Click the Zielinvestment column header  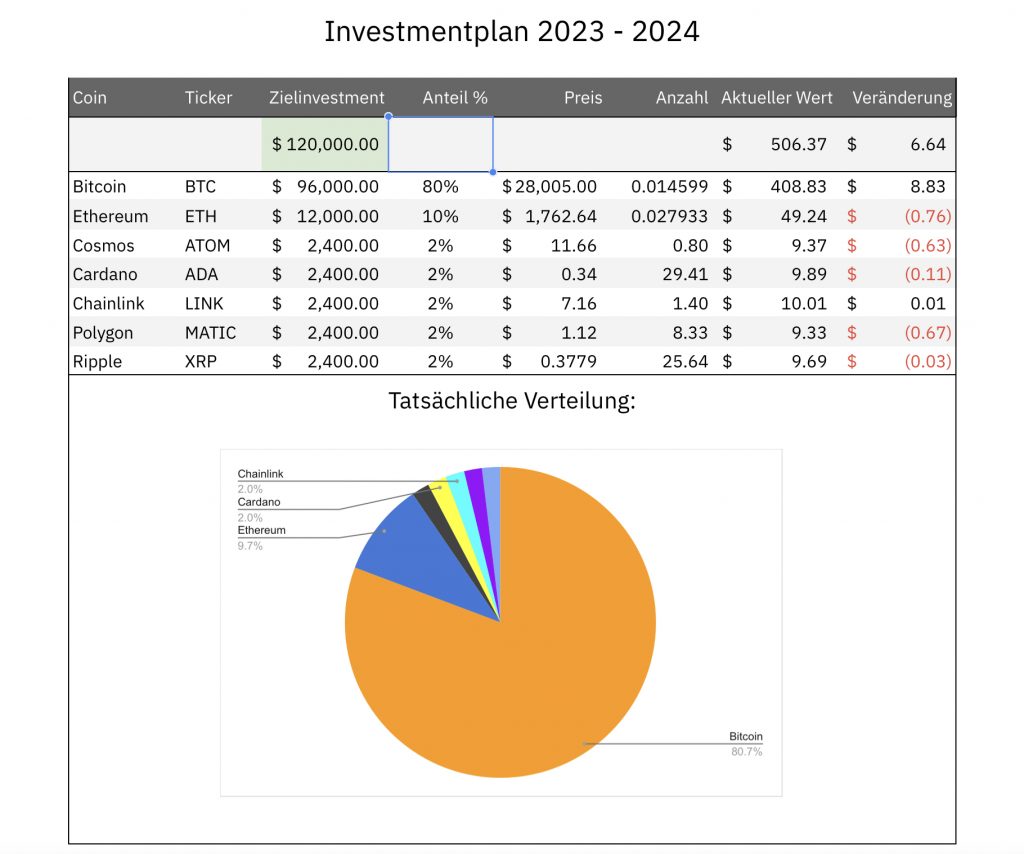point(327,97)
